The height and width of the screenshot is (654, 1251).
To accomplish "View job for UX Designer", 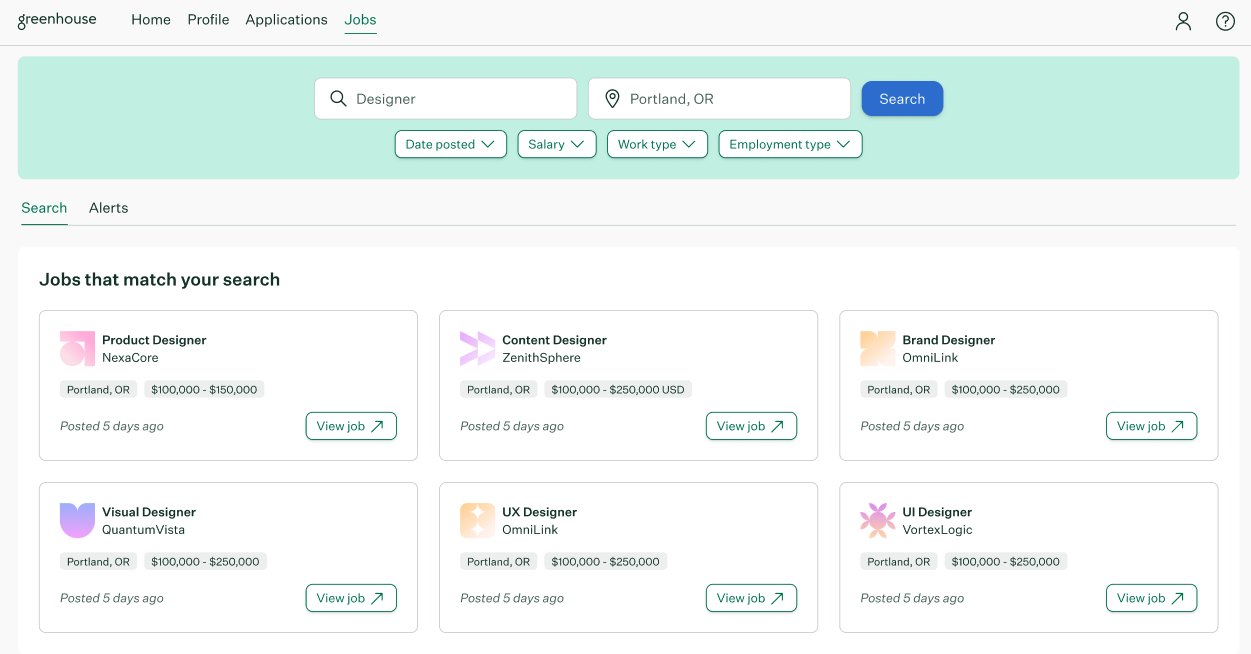I will click(x=751, y=598).
